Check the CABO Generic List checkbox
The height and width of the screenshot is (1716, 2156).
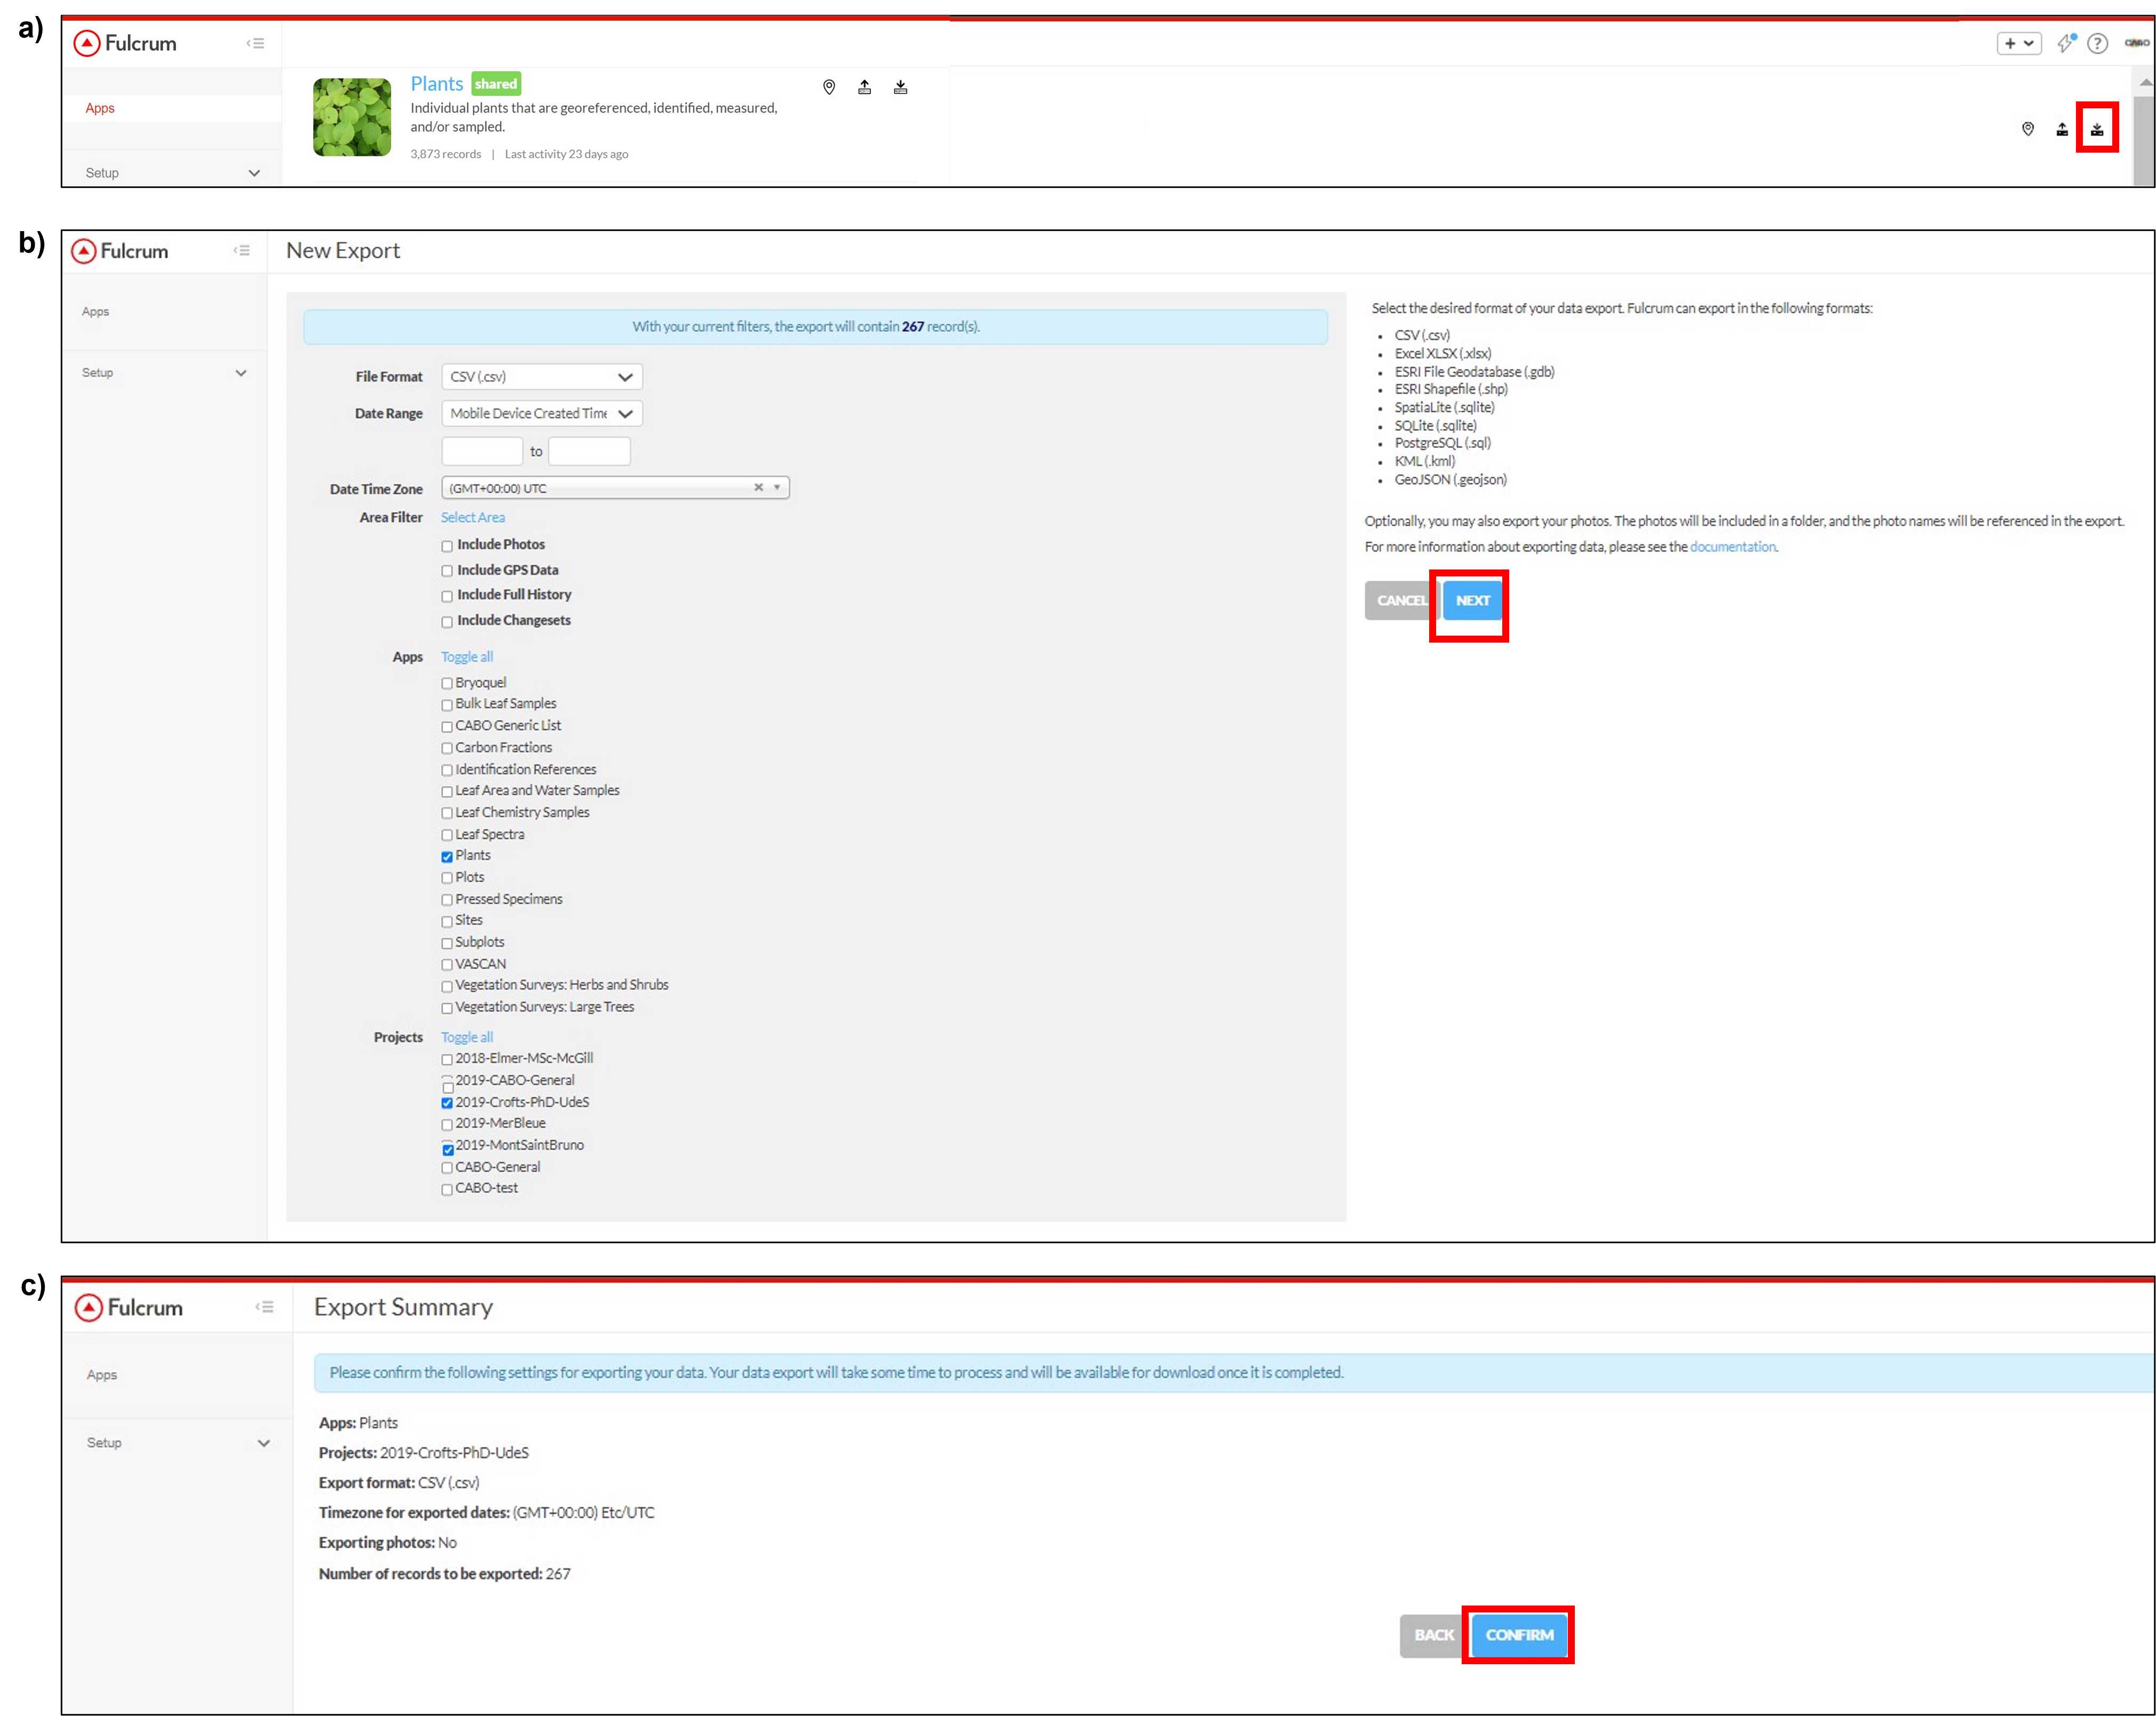click(x=447, y=727)
